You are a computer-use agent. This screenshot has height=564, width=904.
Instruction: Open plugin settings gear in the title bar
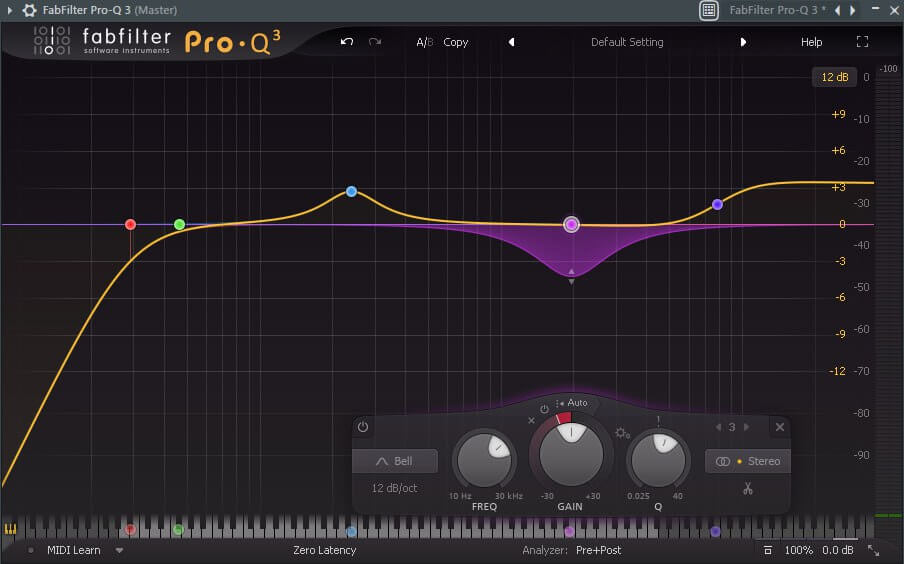point(29,10)
